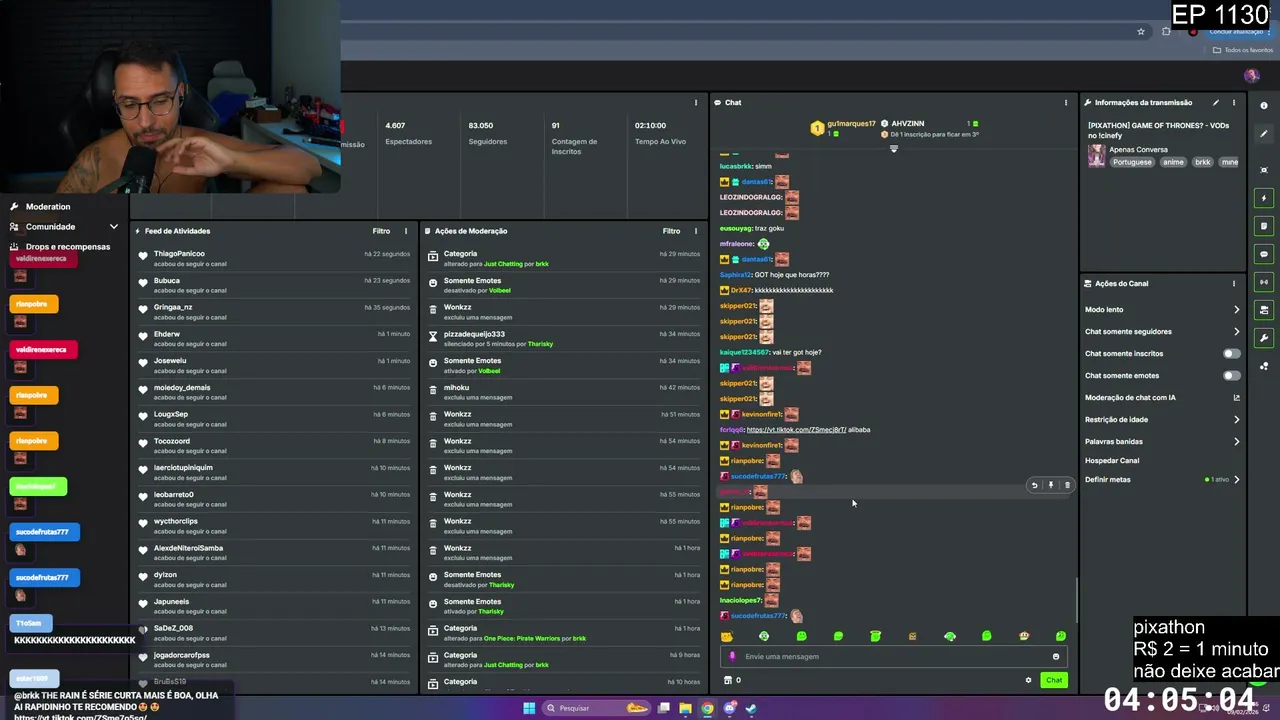Open Windows Start menu
Screen dimensions: 1280x720
click(529, 708)
